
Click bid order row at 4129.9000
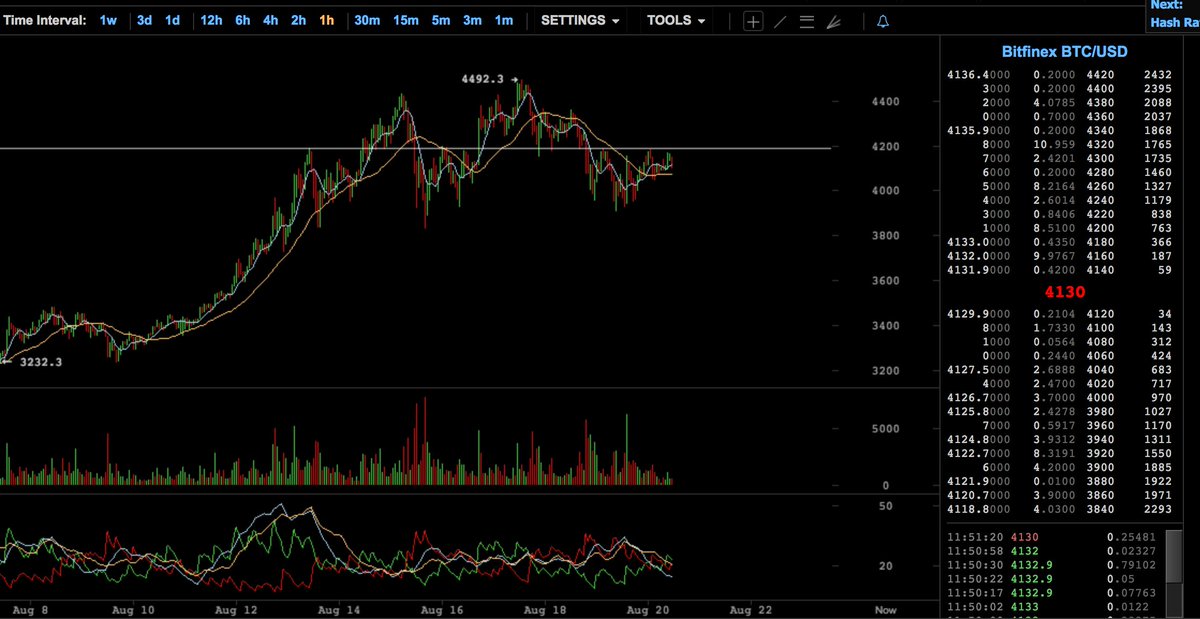pyautogui.click(x=1058, y=315)
